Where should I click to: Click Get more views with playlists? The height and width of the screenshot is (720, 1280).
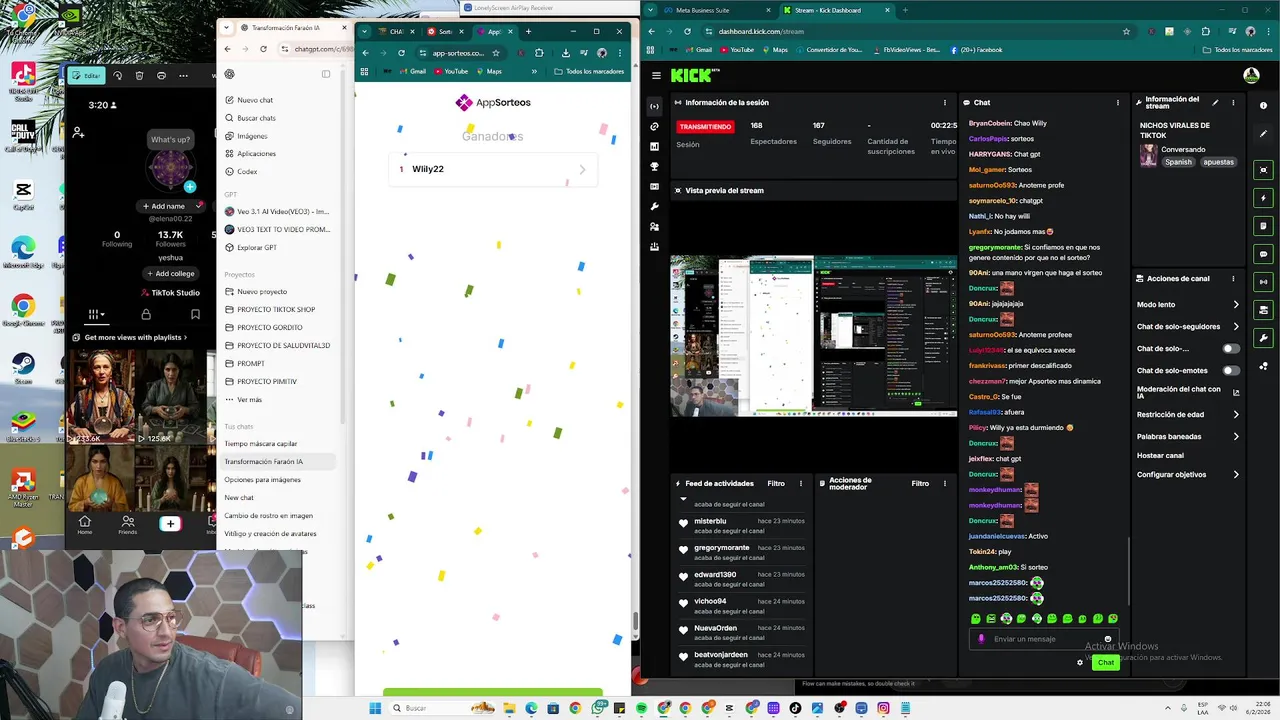pyautogui.click(x=130, y=337)
